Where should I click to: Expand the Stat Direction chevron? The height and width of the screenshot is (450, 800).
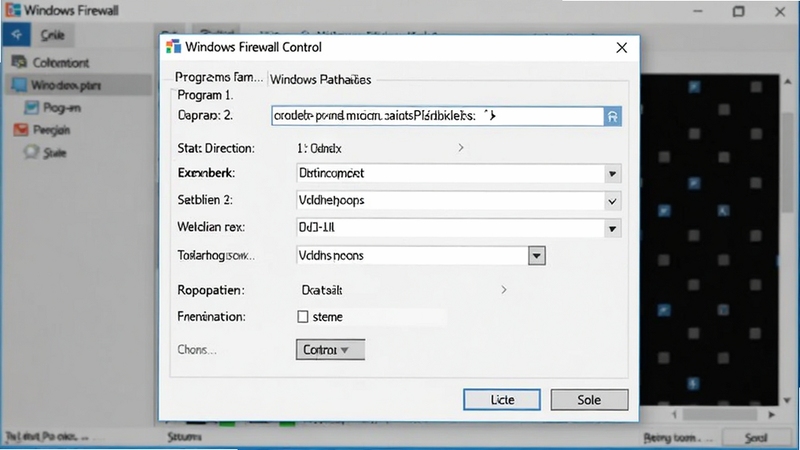point(461,148)
